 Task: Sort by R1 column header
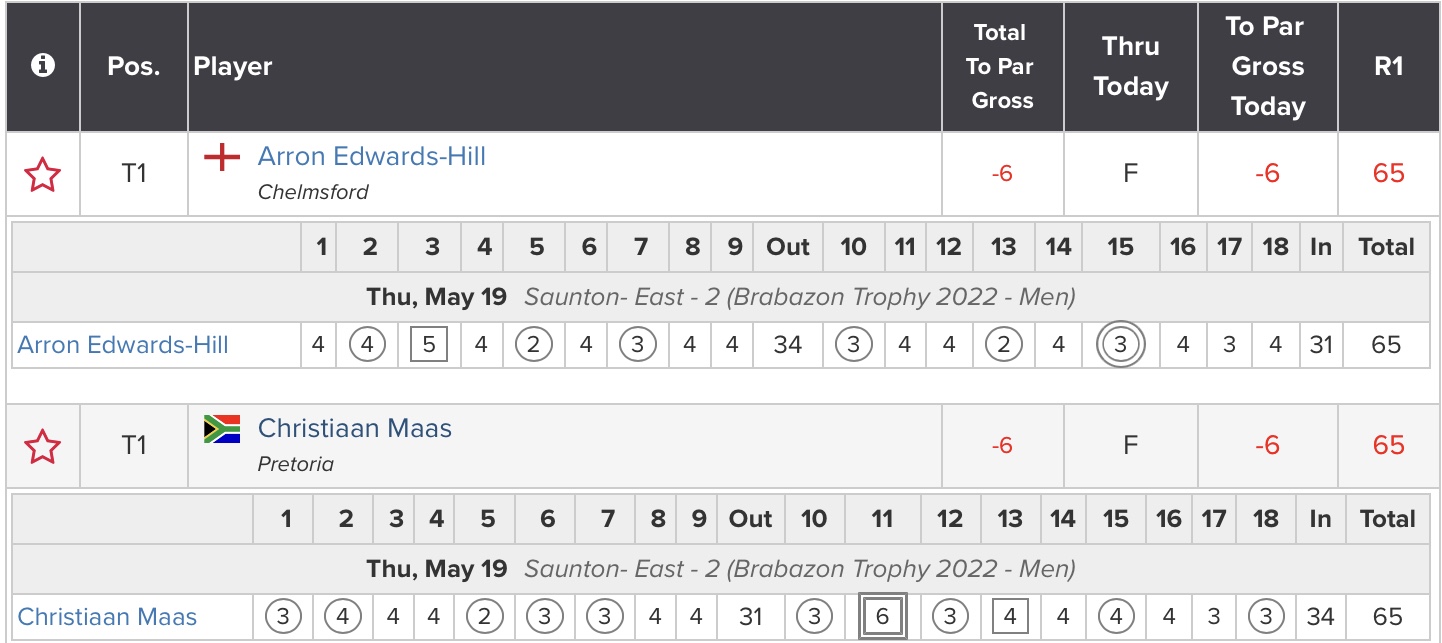pos(1388,67)
